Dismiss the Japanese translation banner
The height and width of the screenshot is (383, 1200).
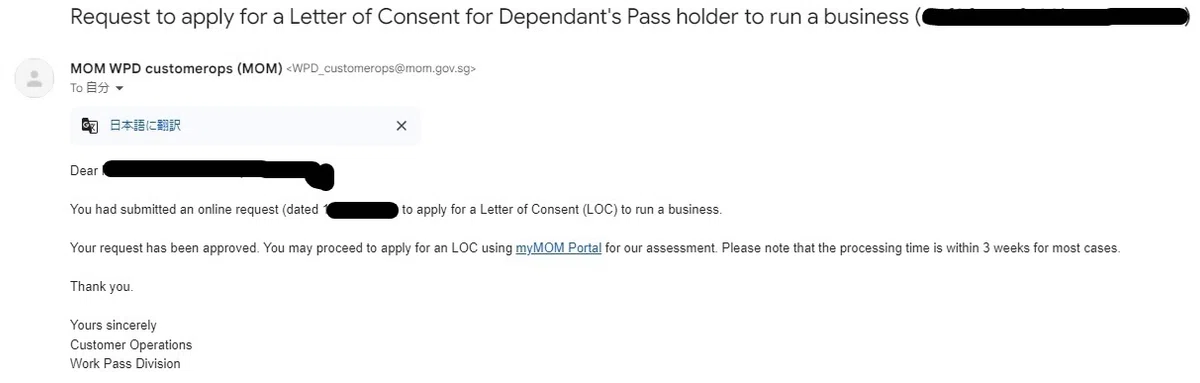pyautogui.click(x=401, y=125)
